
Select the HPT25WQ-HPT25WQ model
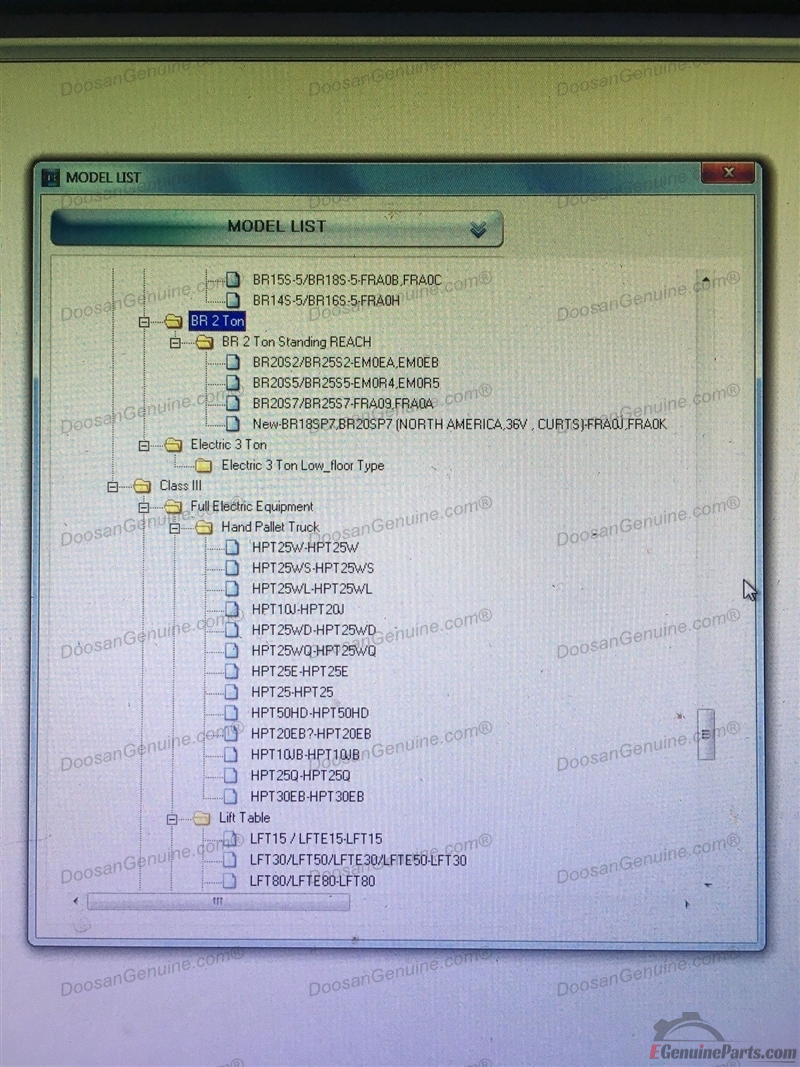[x=314, y=651]
